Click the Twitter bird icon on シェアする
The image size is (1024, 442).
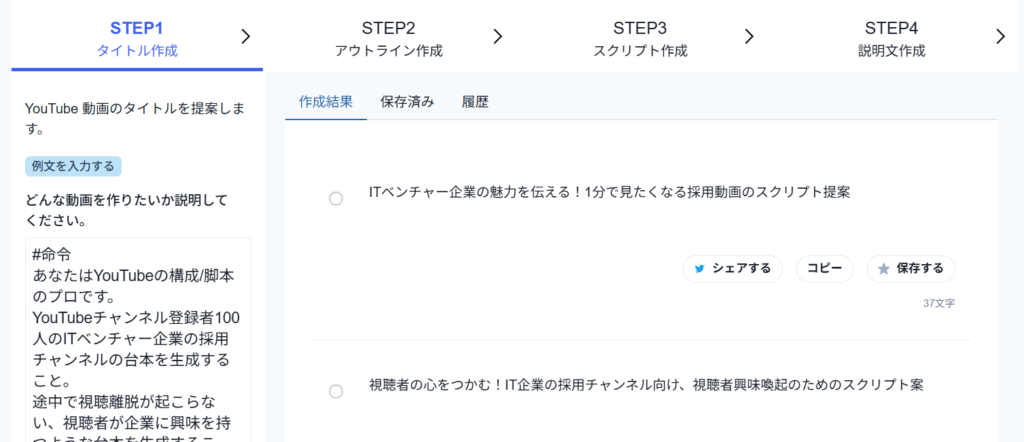[700, 269]
